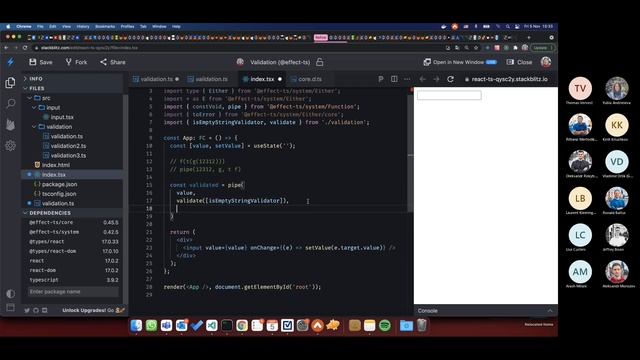
Task: Open Microsoft Teams from the dock
Action: (x=166, y=325)
